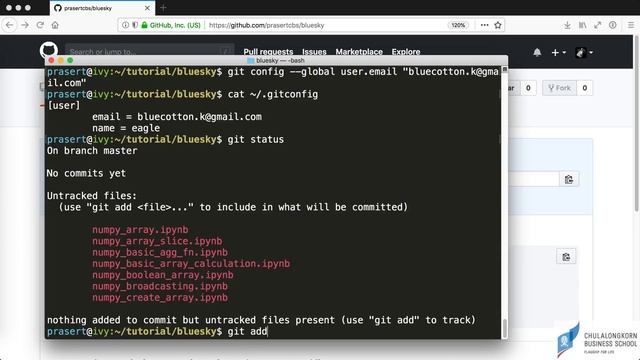The image size is (640, 360).
Task: Click 'No commits yet' terminal line
Action: coord(86,173)
